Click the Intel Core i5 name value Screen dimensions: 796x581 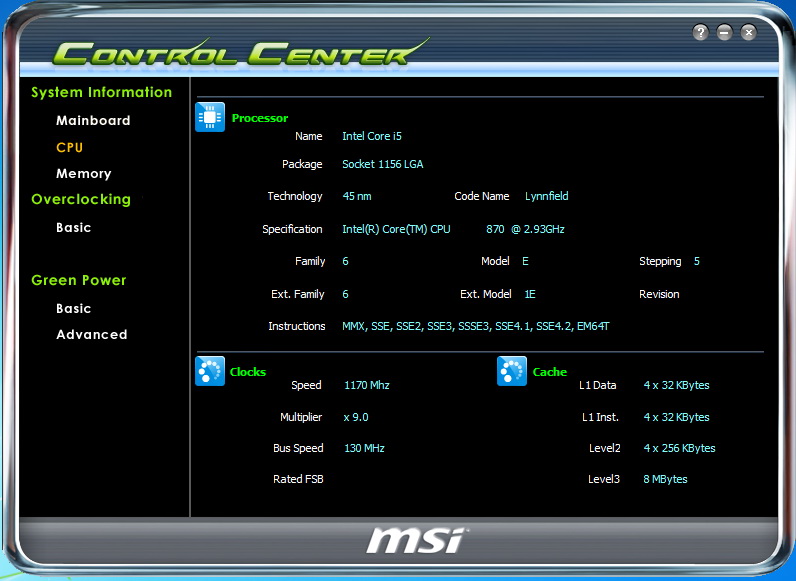pos(372,136)
